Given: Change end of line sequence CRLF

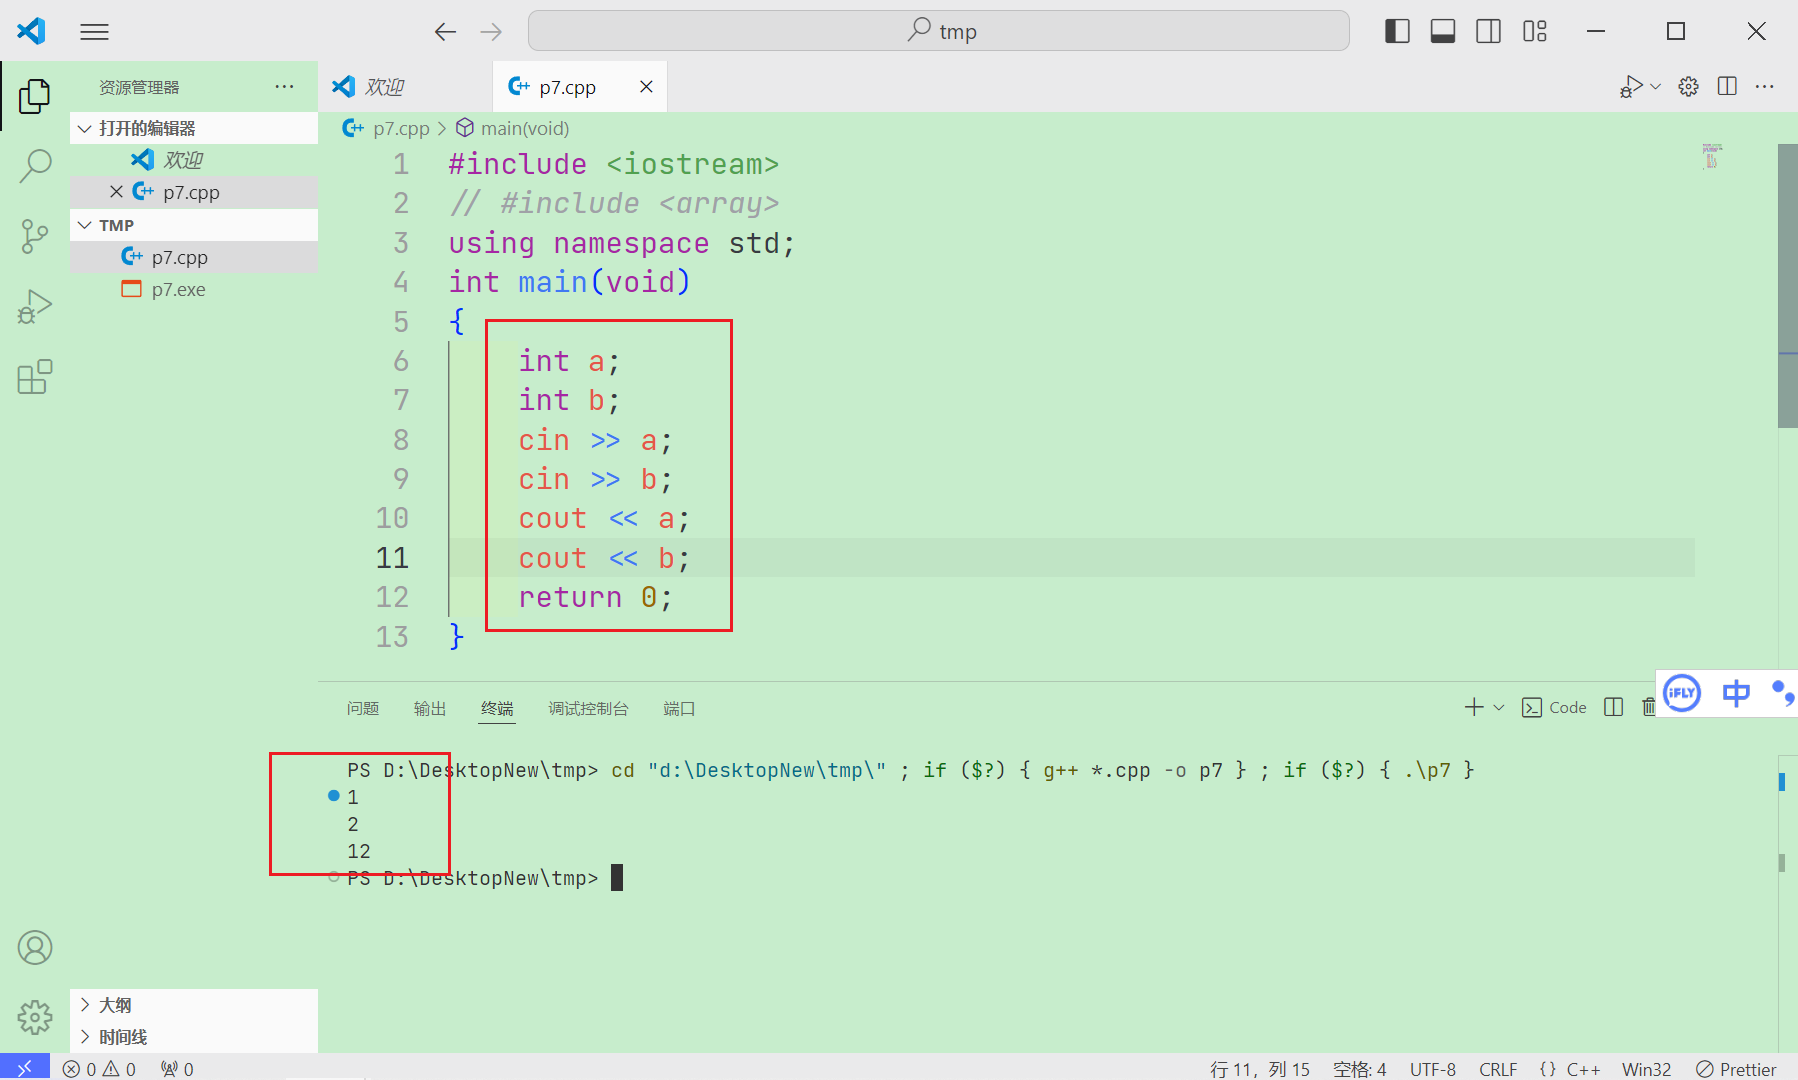Looking at the screenshot, I should pos(1497,1069).
